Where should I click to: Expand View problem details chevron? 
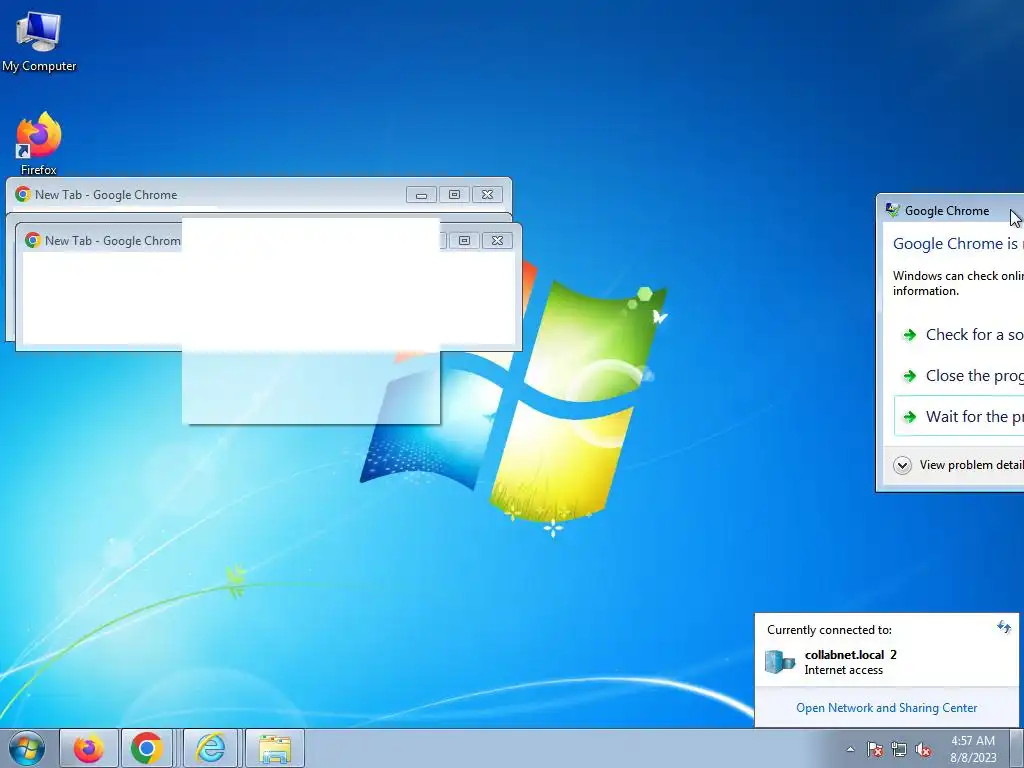point(903,465)
